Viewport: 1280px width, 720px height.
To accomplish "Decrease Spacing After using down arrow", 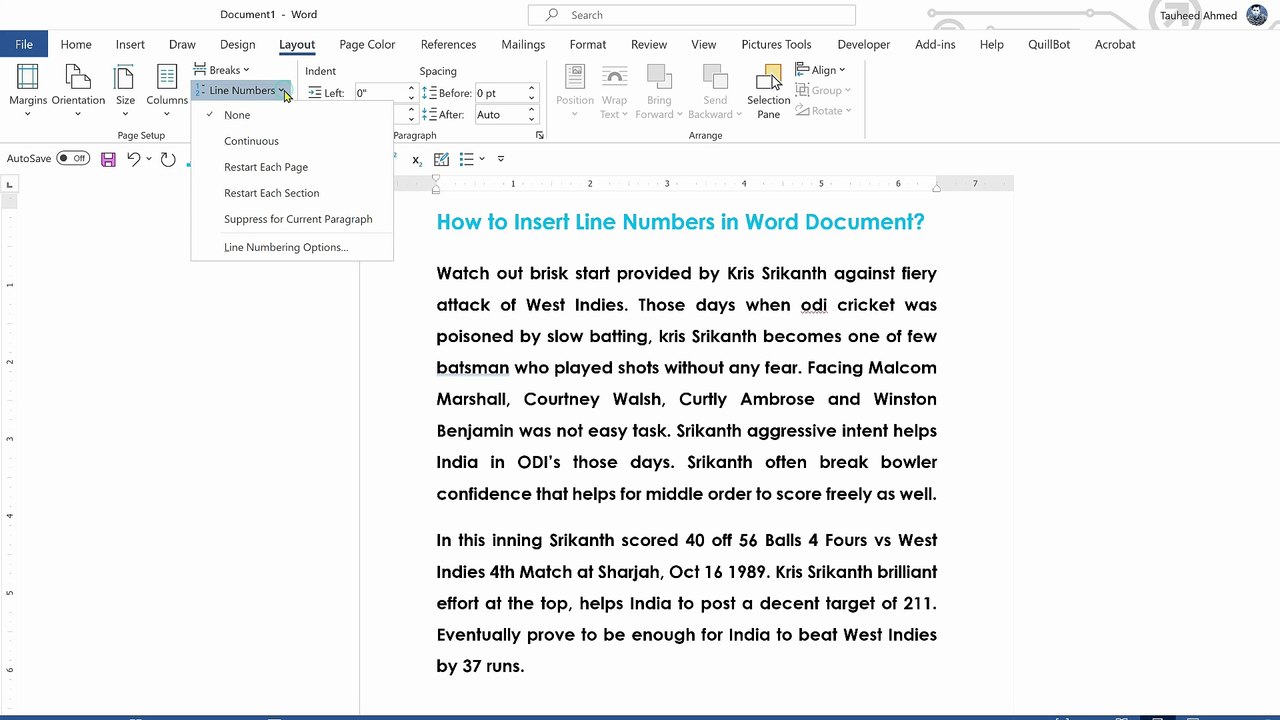I will (x=532, y=119).
